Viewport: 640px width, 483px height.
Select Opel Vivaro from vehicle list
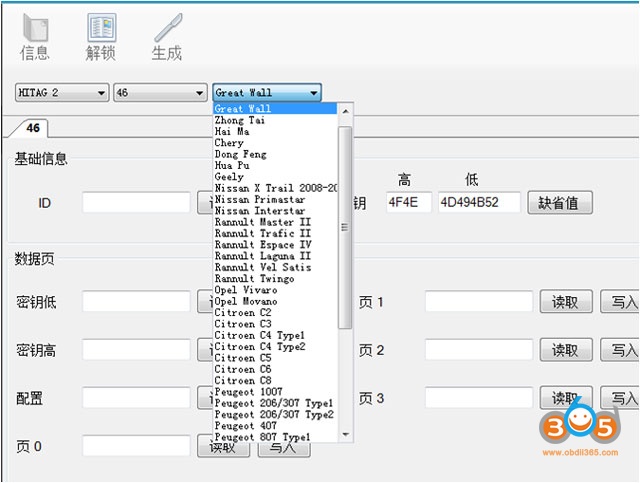(x=246, y=290)
